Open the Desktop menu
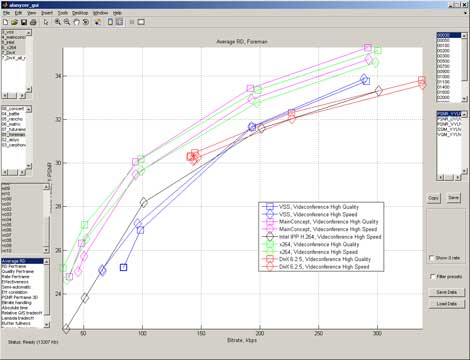The image size is (470, 360). 80,13
